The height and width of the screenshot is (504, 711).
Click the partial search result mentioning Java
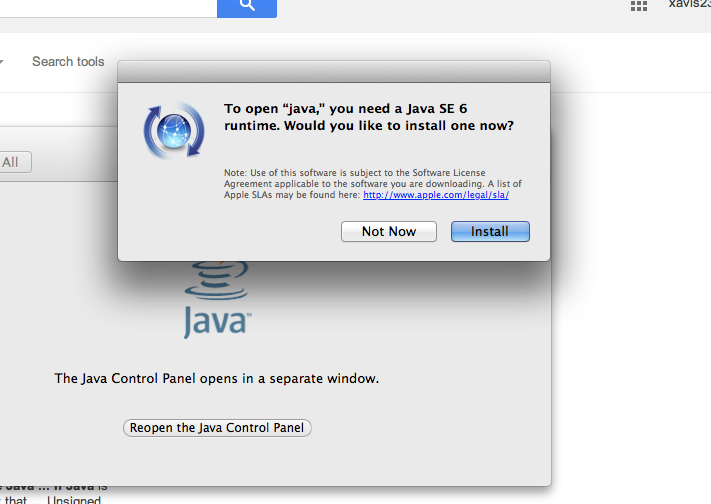pos(54,488)
